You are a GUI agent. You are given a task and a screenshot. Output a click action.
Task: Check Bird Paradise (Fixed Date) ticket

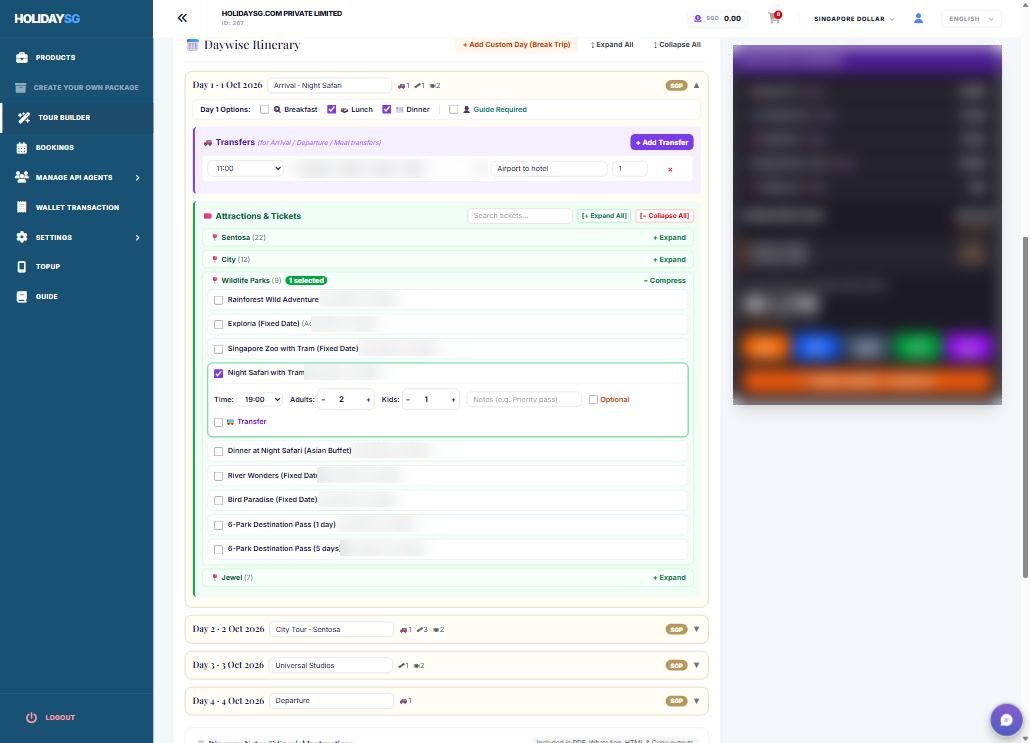pos(219,500)
